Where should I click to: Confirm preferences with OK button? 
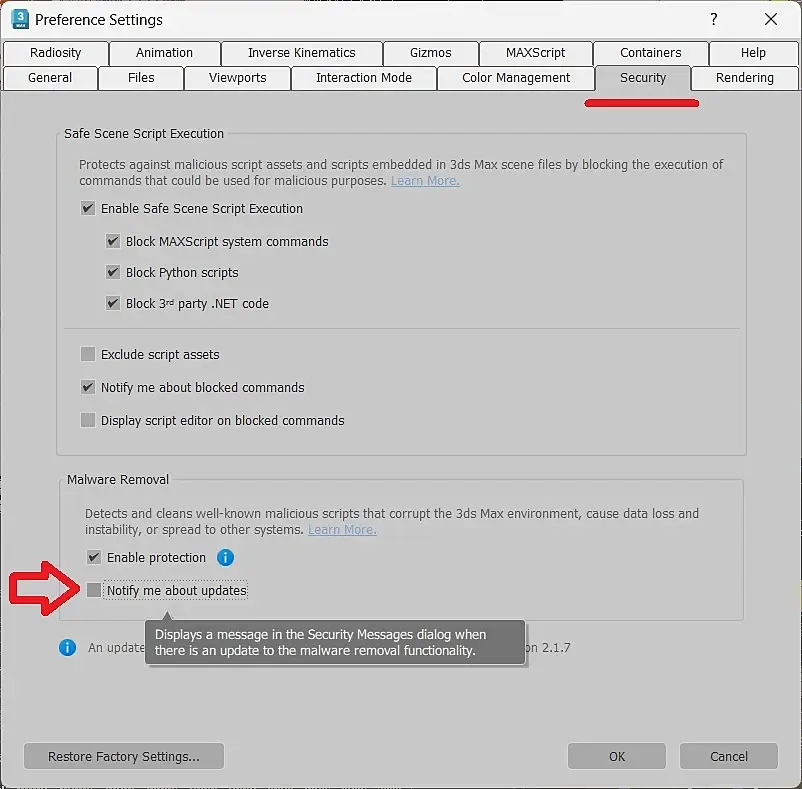pos(617,756)
